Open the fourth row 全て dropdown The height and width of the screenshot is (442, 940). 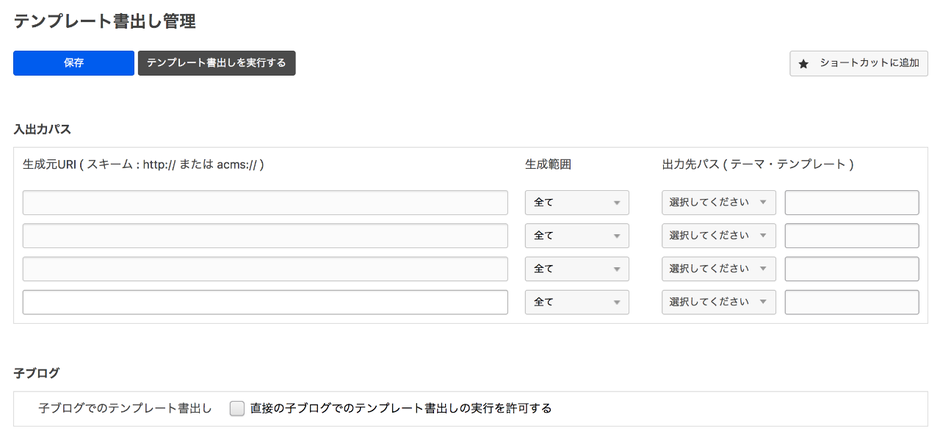pyautogui.click(x=577, y=302)
